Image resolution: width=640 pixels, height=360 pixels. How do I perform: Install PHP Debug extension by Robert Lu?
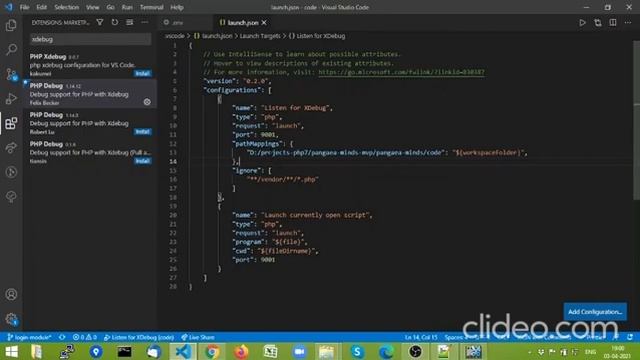pyautogui.click(x=142, y=131)
